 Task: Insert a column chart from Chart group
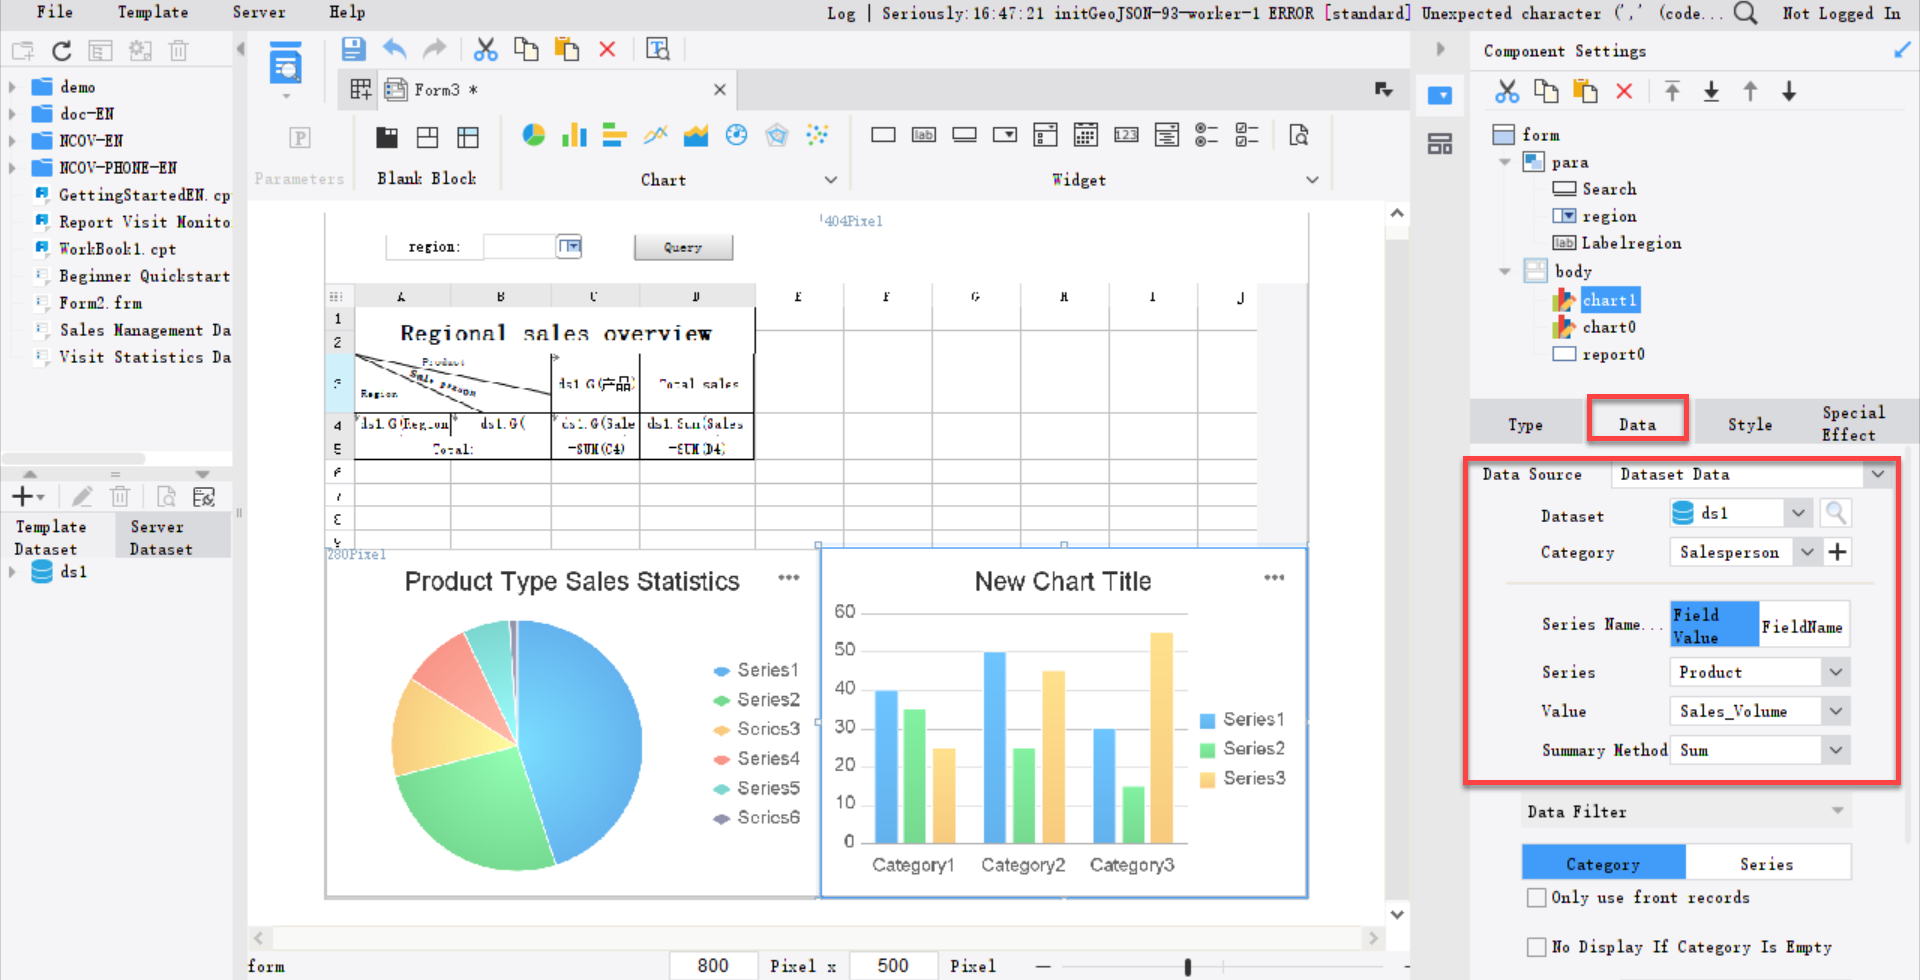pyautogui.click(x=574, y=135)
